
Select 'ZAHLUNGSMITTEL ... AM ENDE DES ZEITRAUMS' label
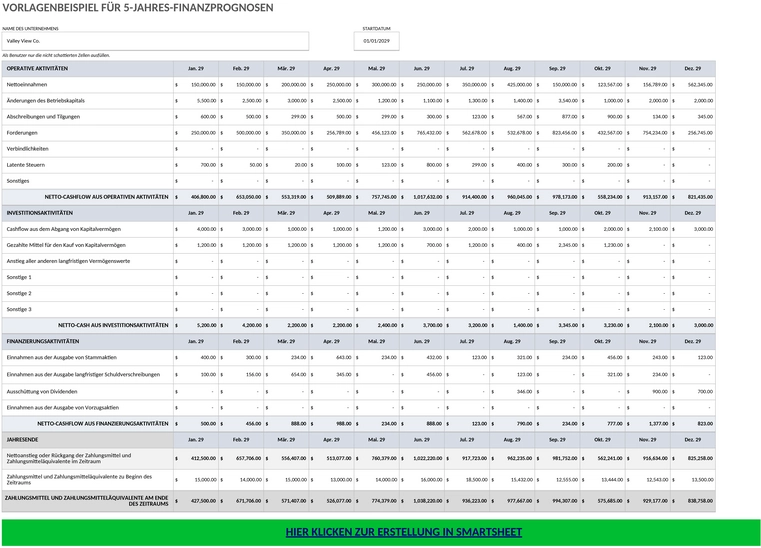pyautogui.click(x=86, y=501)
